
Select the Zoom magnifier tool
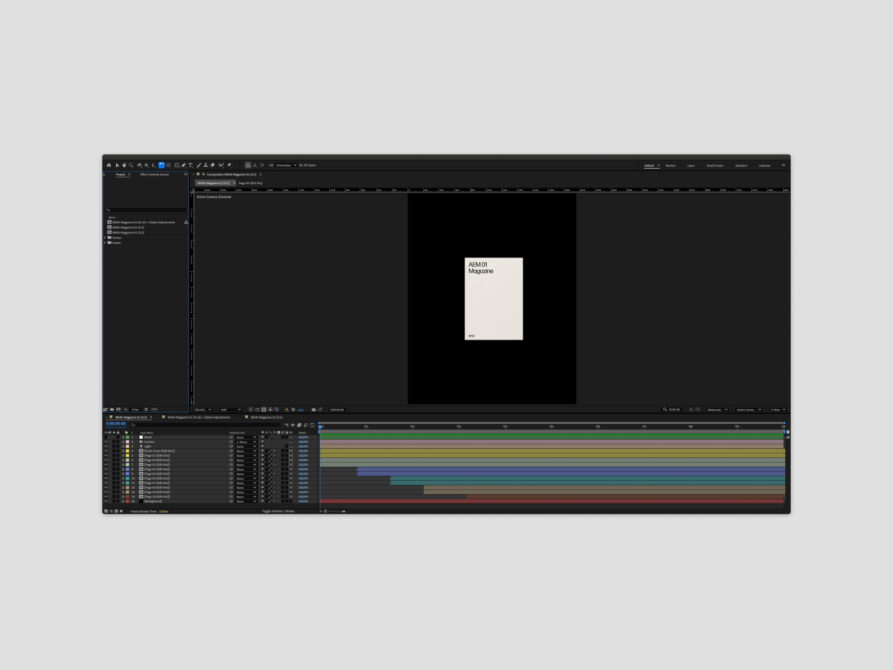[x=131, y=165]
